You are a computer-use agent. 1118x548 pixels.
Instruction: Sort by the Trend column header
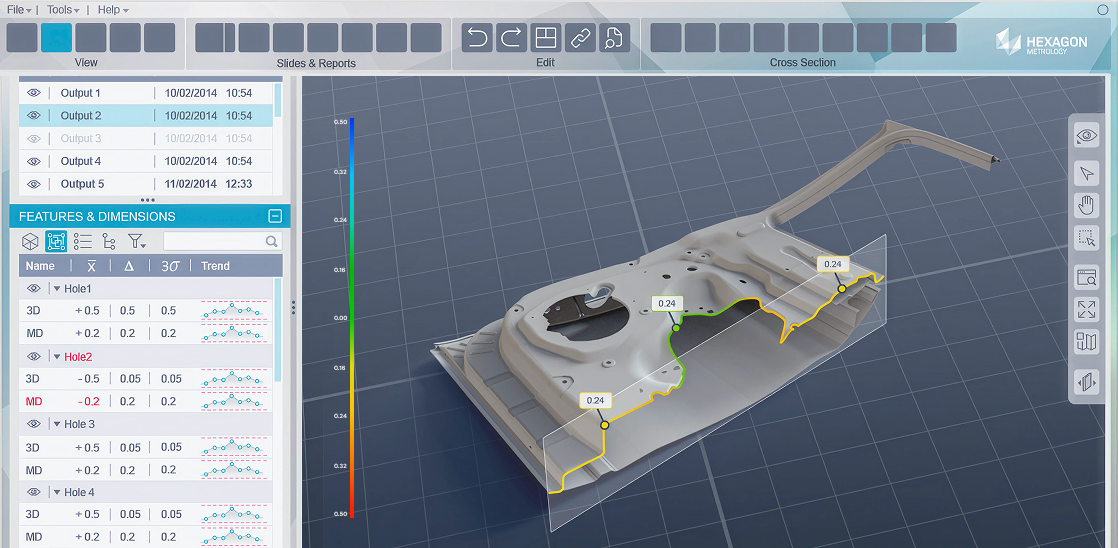click(x=215, y=266)
